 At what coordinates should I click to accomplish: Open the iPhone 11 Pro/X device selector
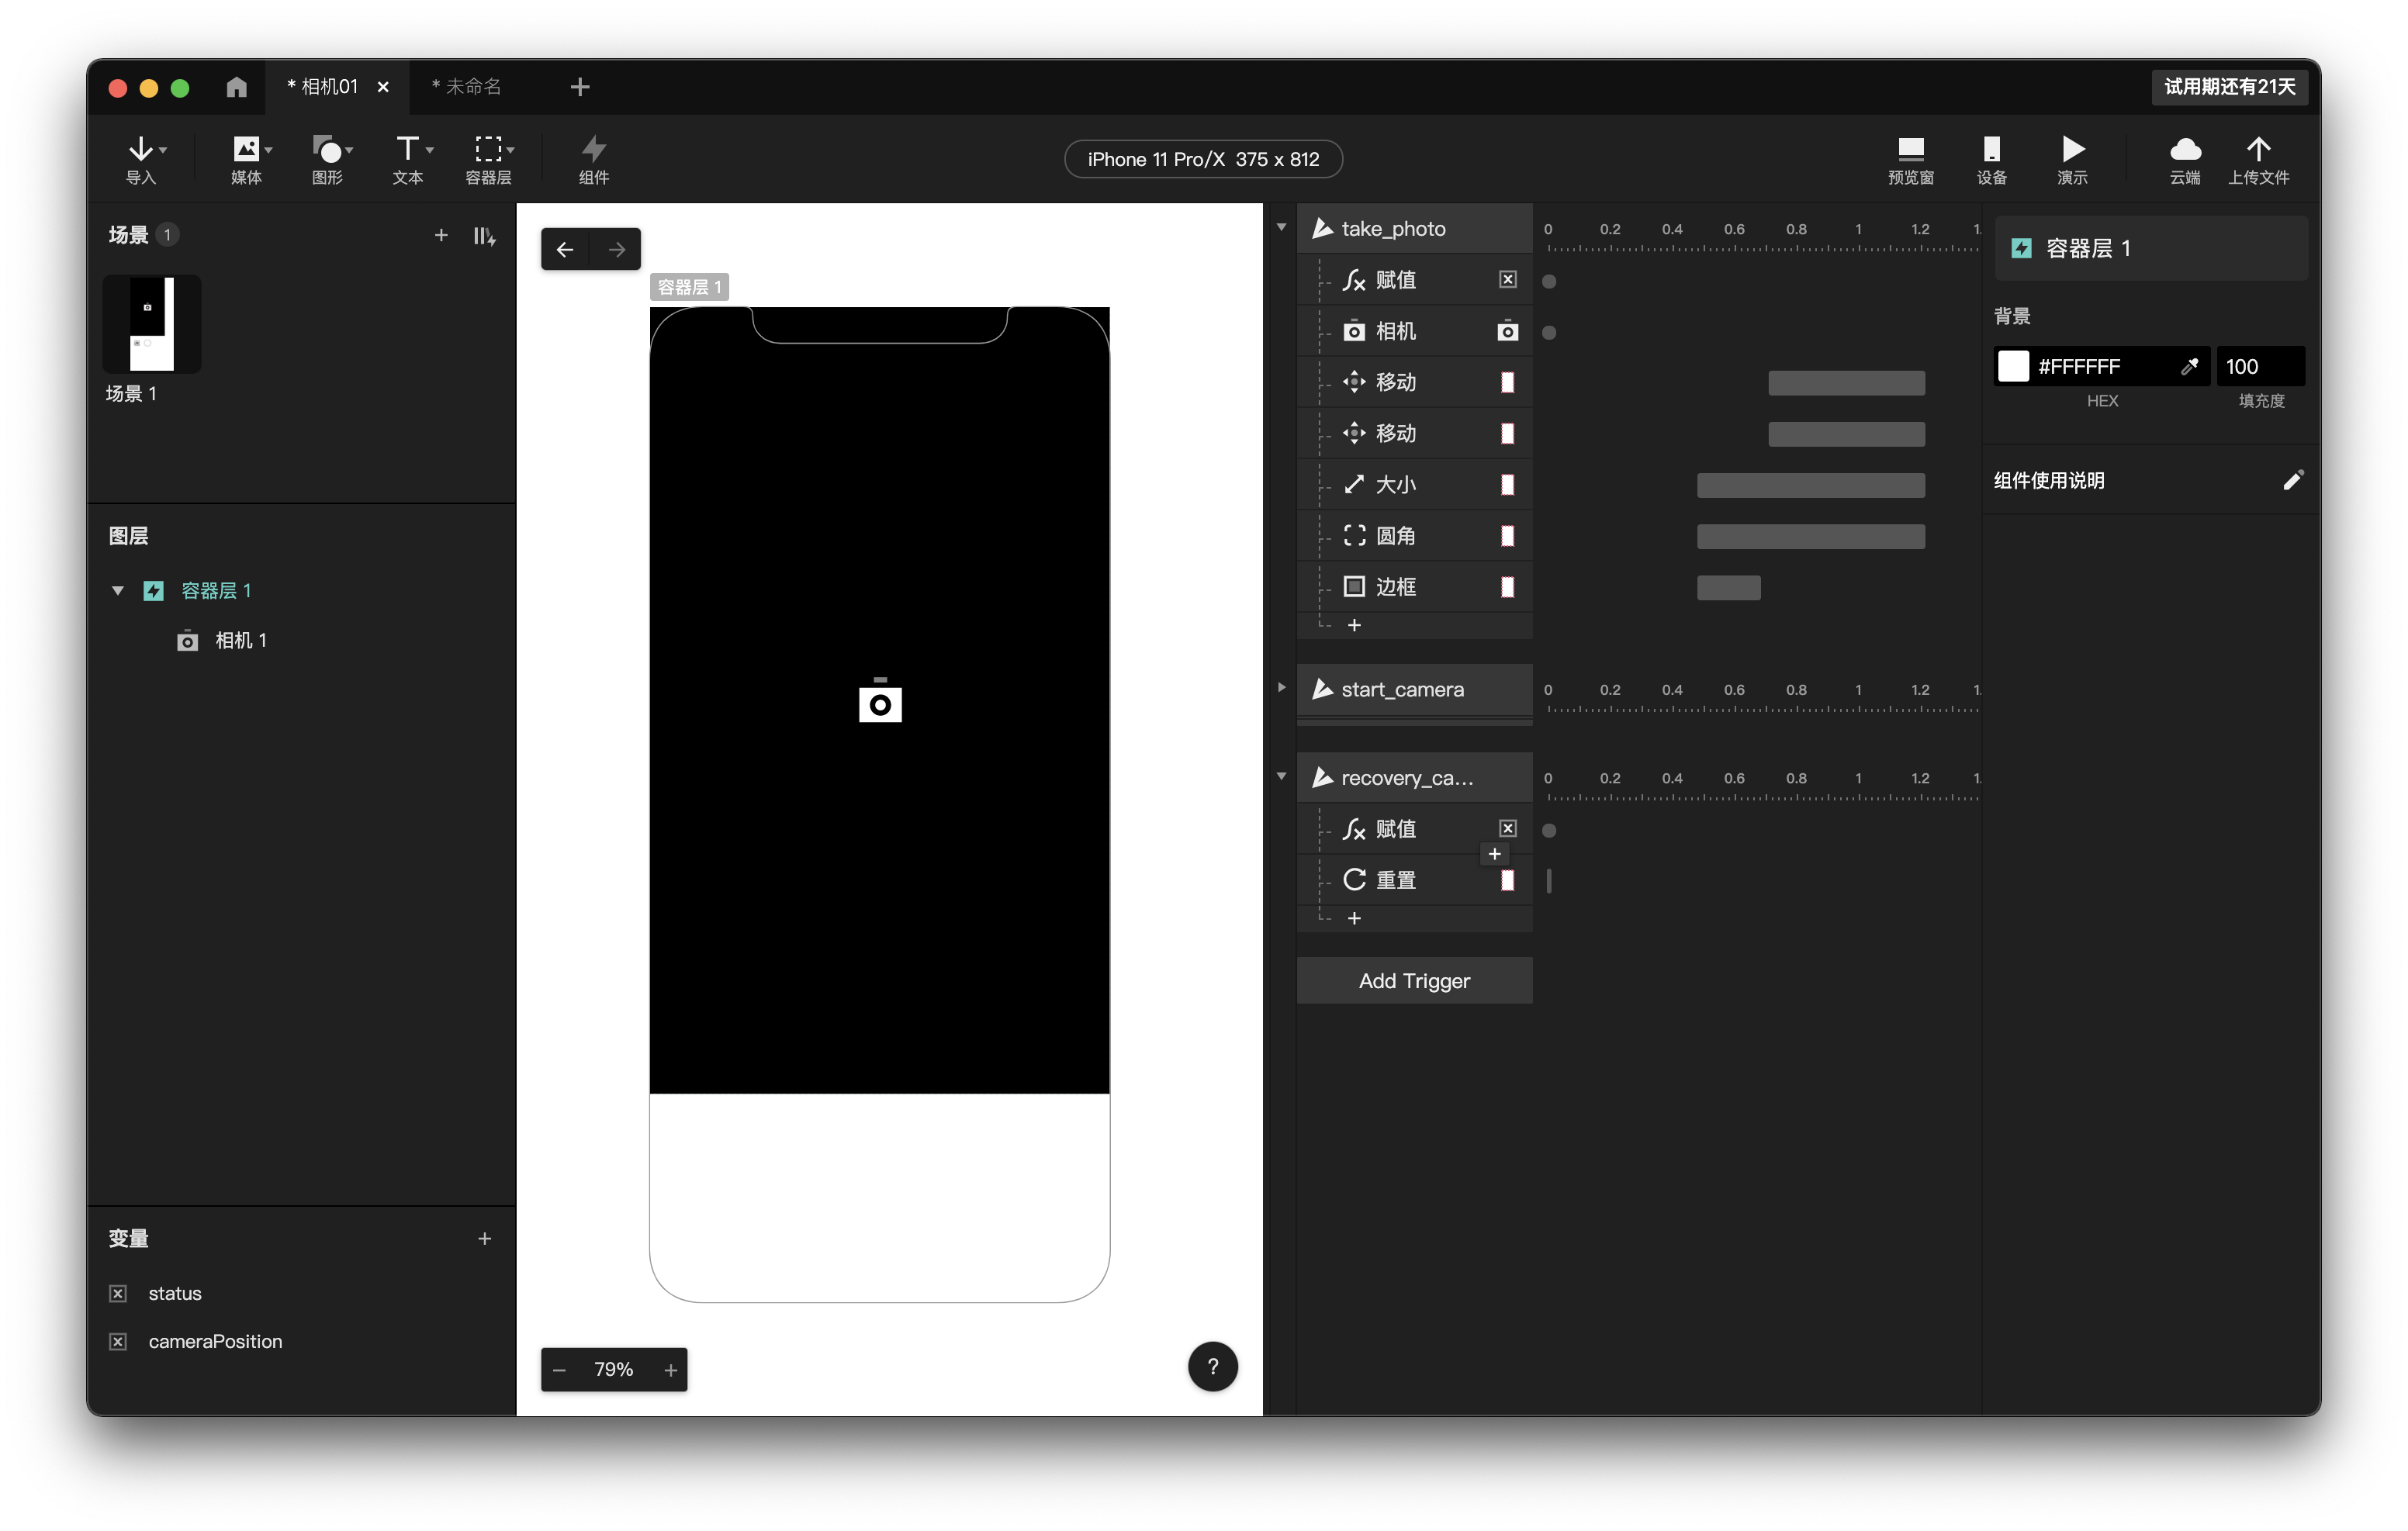(x=1203, y=159)
